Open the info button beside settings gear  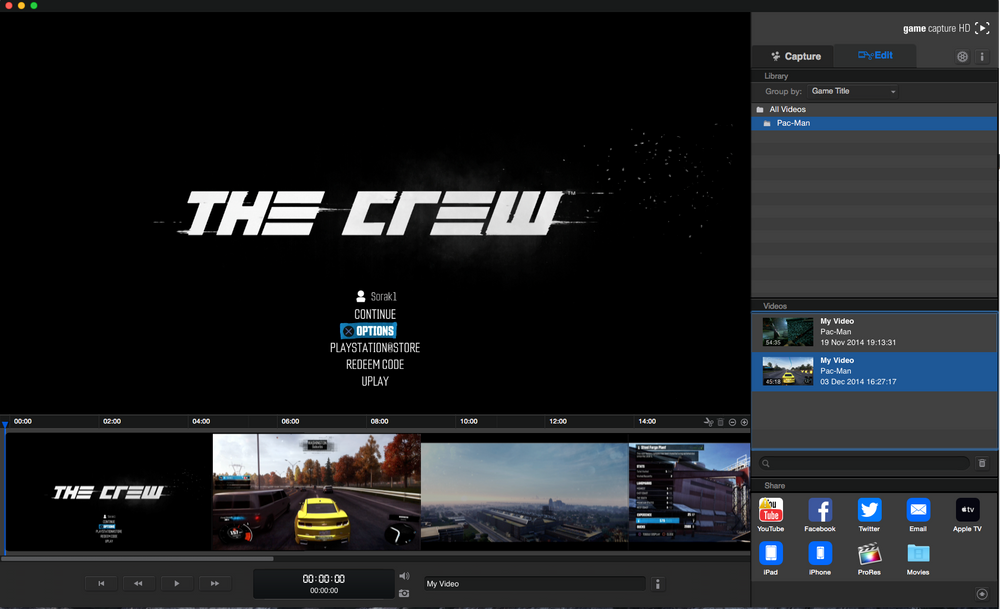point(982,57)
